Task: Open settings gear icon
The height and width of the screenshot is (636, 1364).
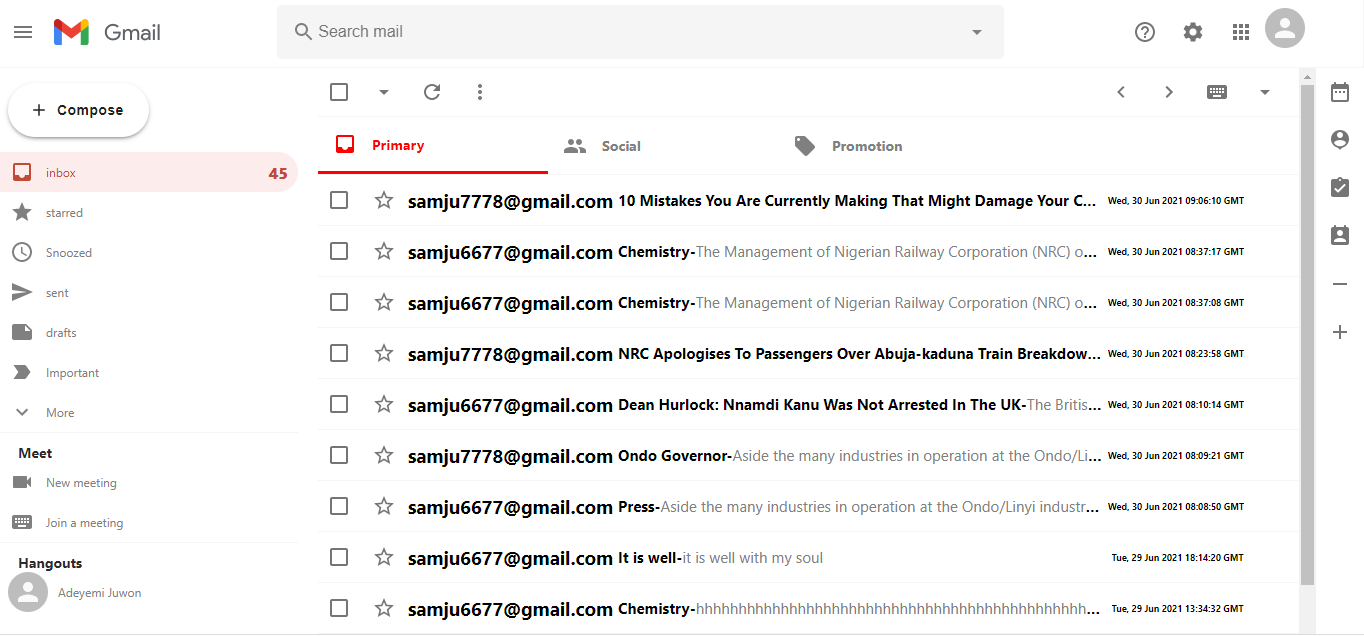Action: pos(1193,32)
